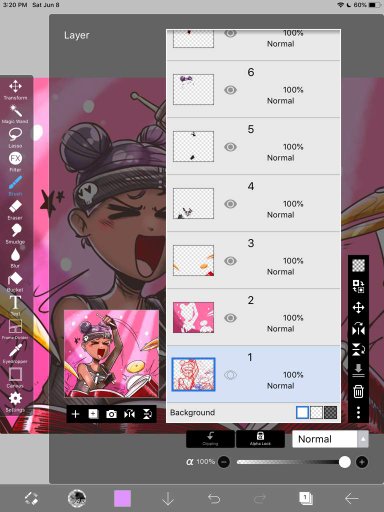
Task: Select the Bucket fill tool
Action: pyautogui.click(x=15, y=282)
